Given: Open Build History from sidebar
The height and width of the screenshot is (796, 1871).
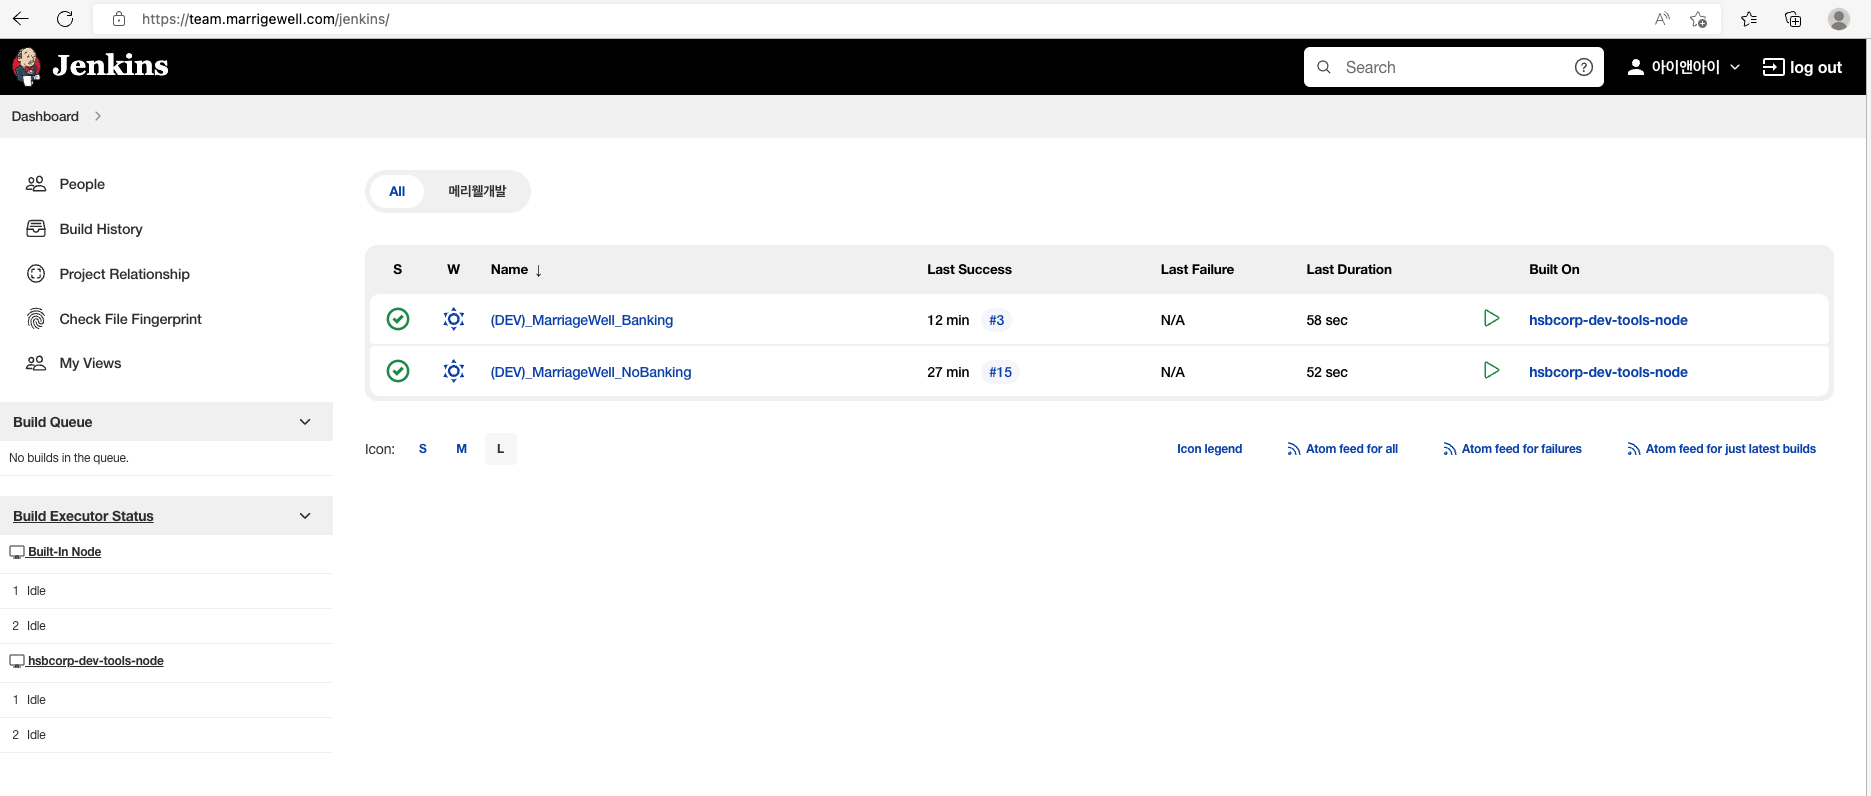Looking at the screenshot, I should point(100,229).
